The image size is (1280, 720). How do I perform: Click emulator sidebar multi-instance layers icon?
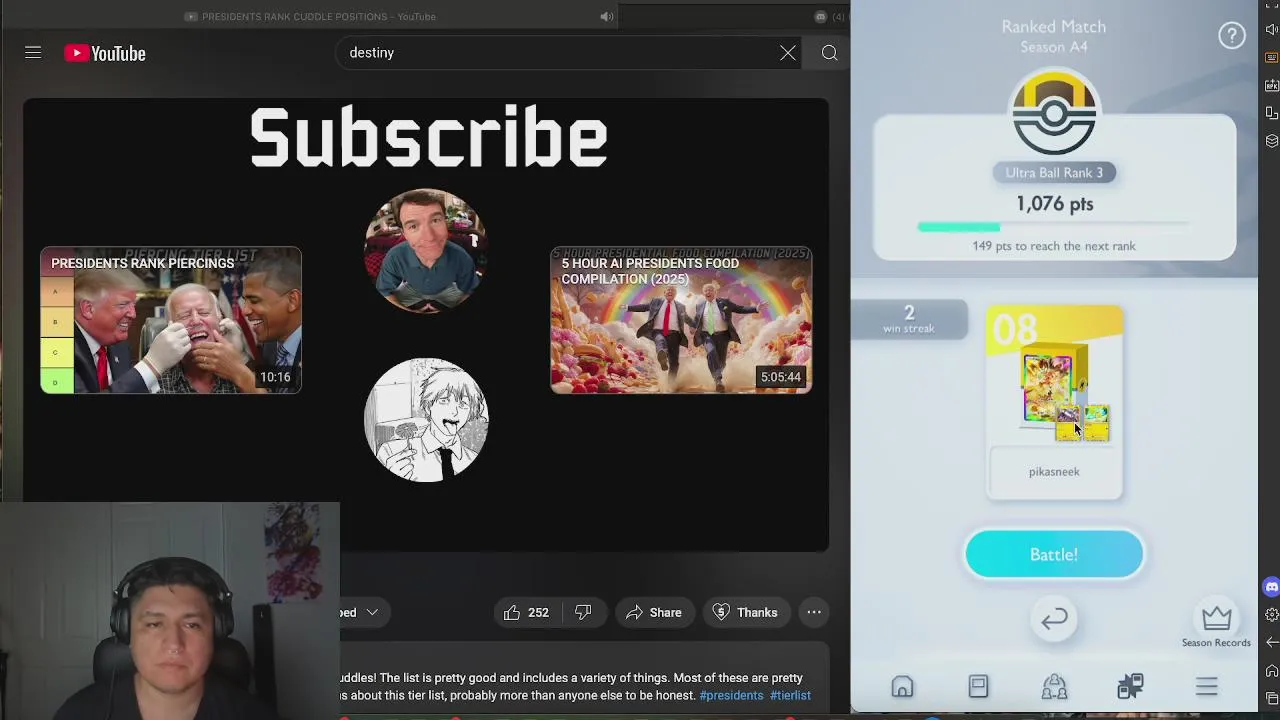click(1271, 141)
